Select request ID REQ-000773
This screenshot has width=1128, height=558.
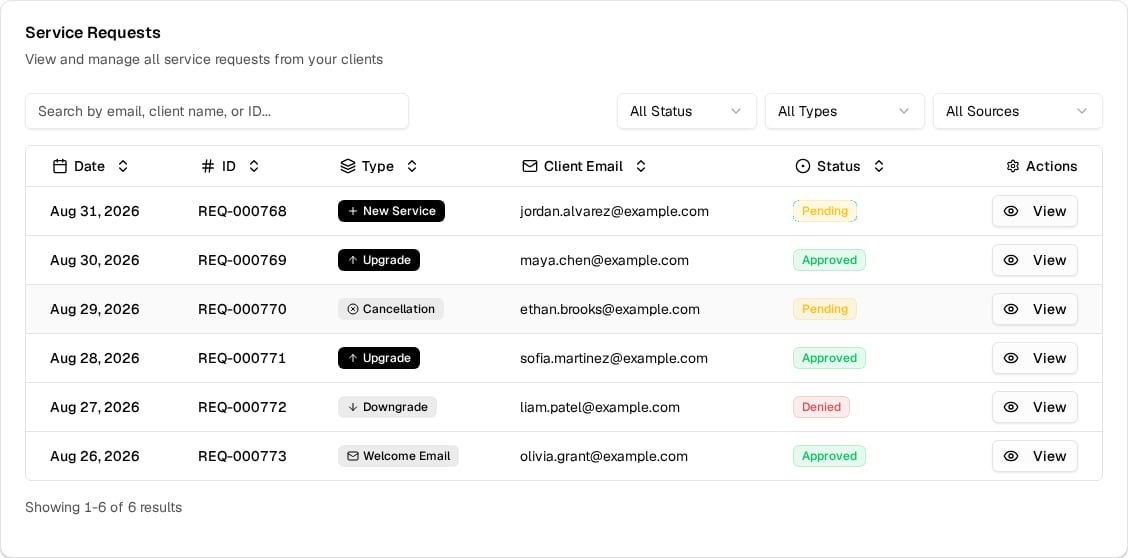point(242,456)
